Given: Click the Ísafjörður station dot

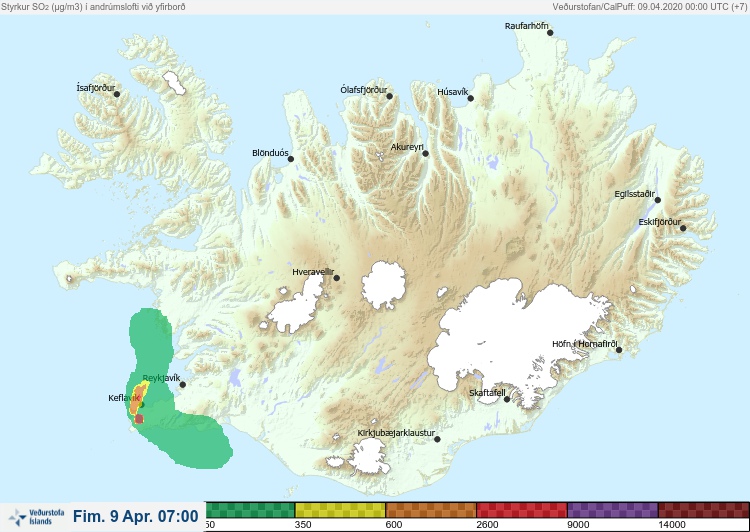Looking at the screenshot, I should [117, 94].
